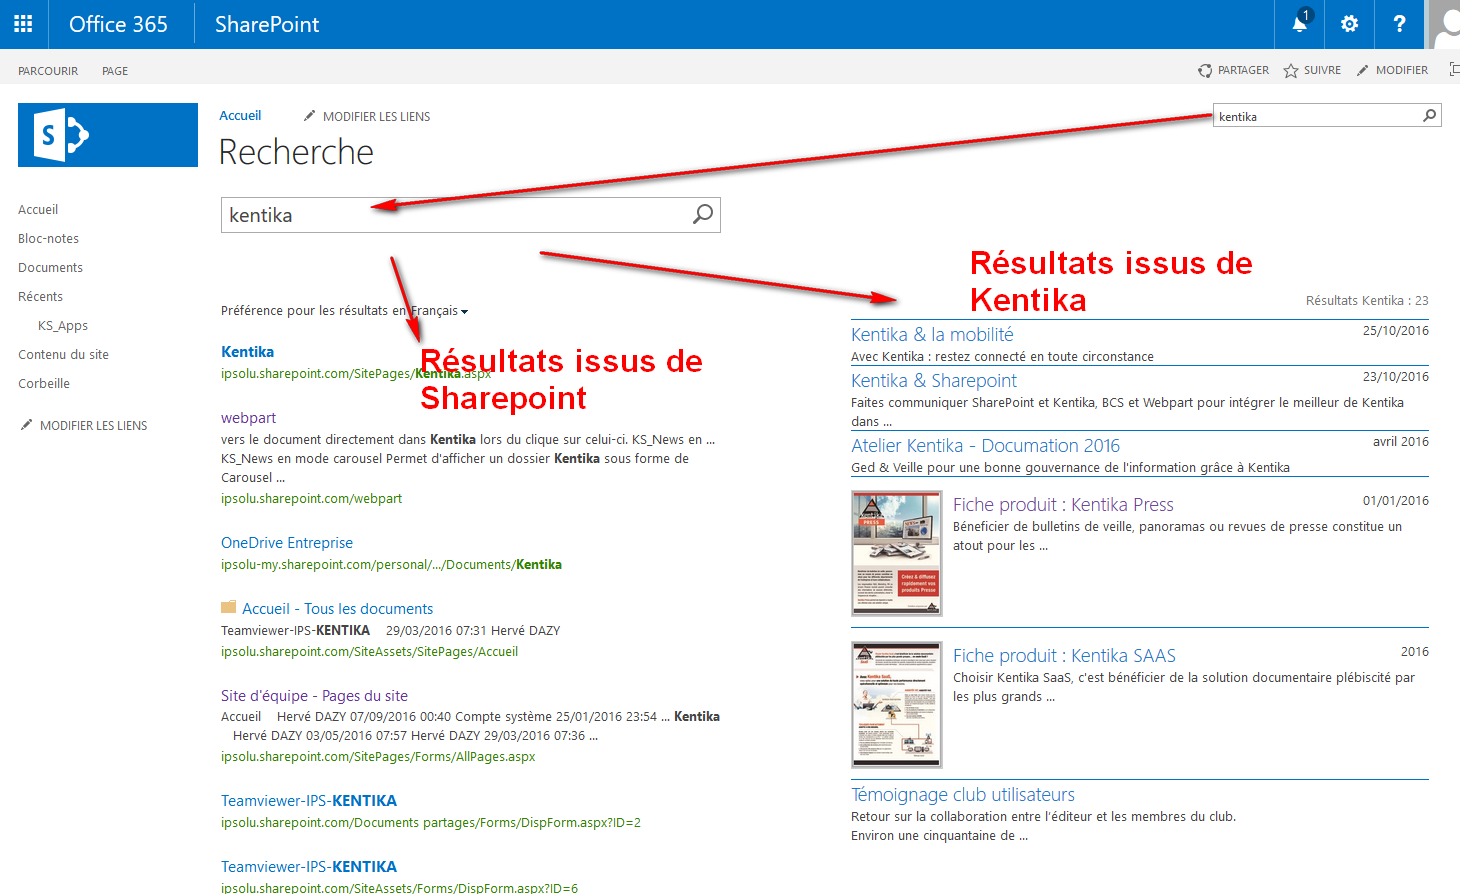The height and width of the screenshot is (894, 1460).
Task: Click Office 365 header link
Action: tap(118, 24)
